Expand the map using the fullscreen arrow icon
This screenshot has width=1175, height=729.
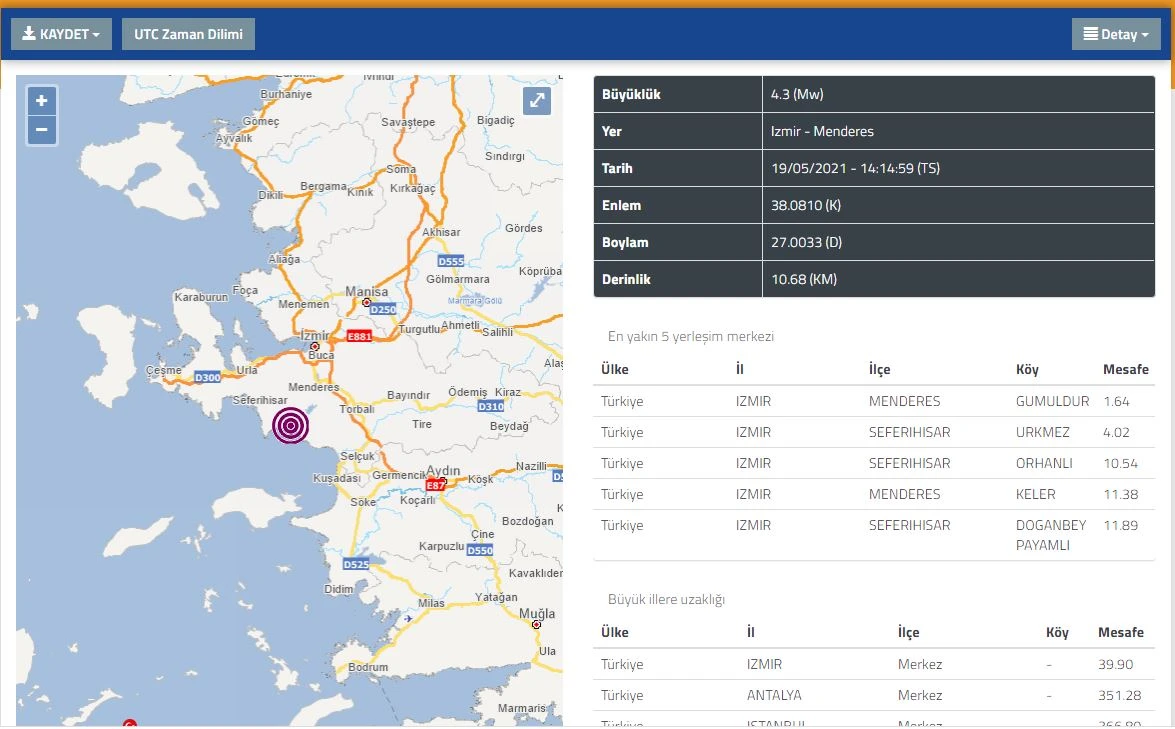537,101
